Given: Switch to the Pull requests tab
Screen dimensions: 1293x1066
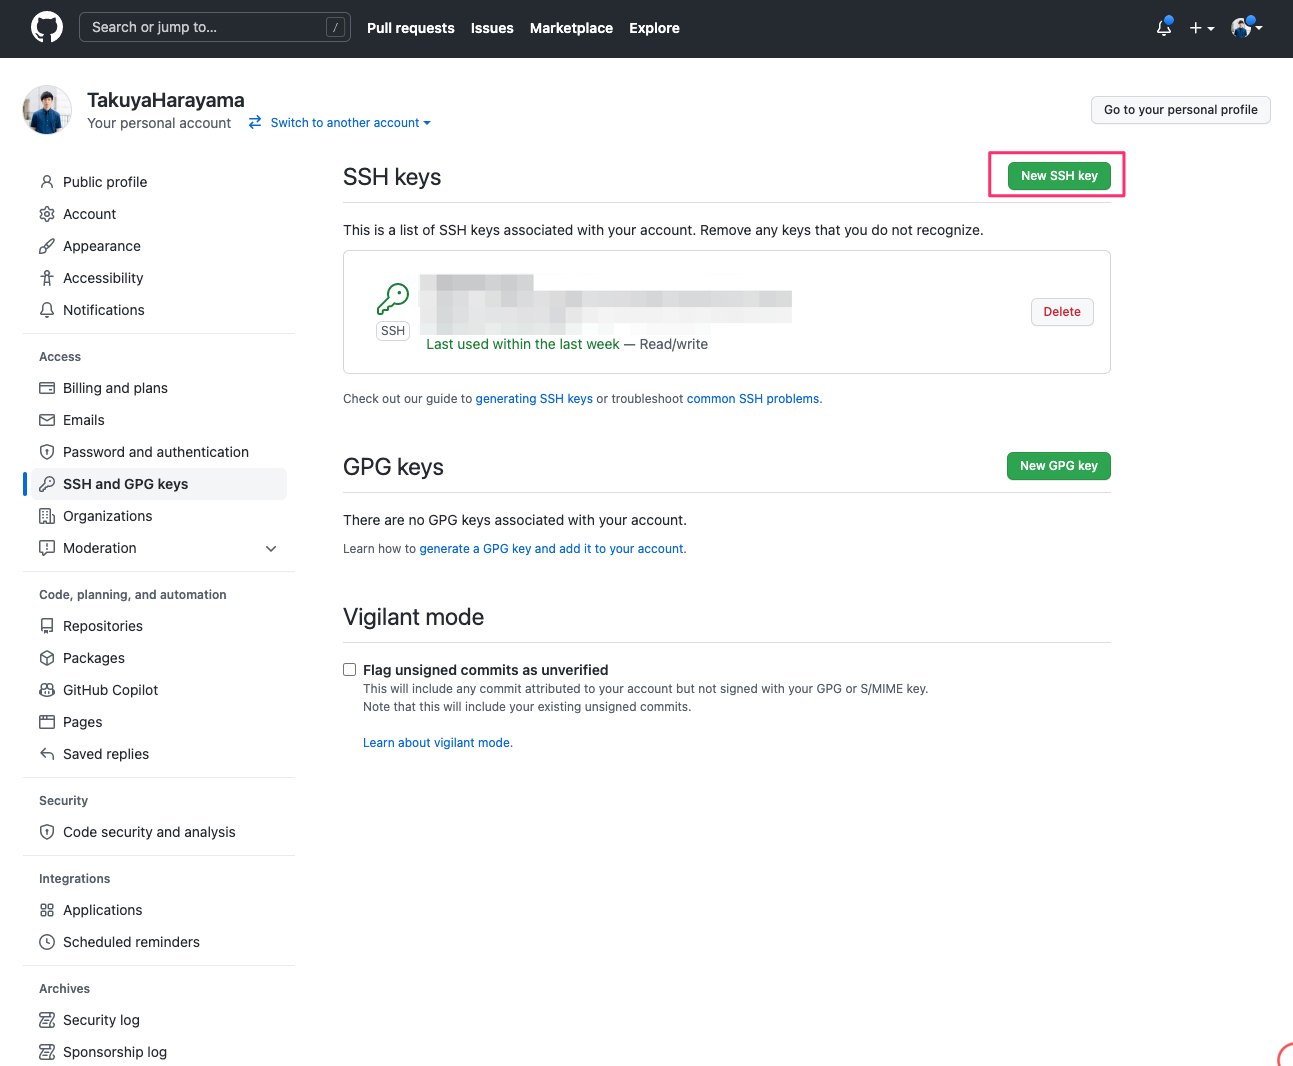Looking at the screenshot, I should pyautogui.click(x=410, y=28).
